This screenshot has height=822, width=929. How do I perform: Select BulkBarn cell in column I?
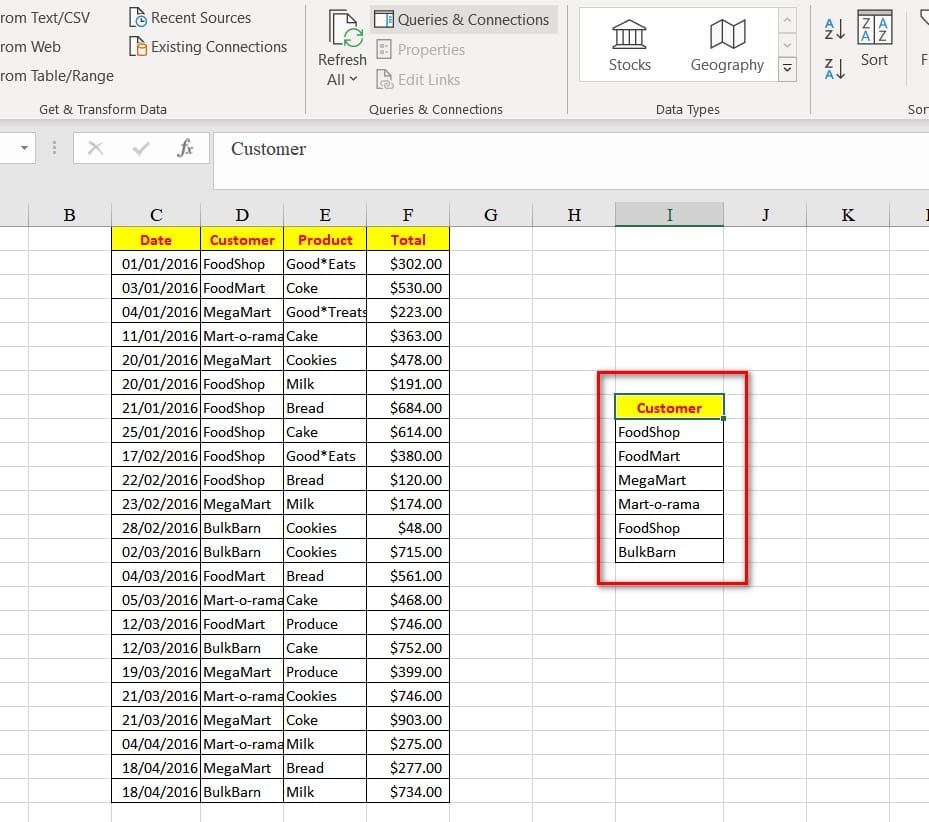tap(669, 552)
